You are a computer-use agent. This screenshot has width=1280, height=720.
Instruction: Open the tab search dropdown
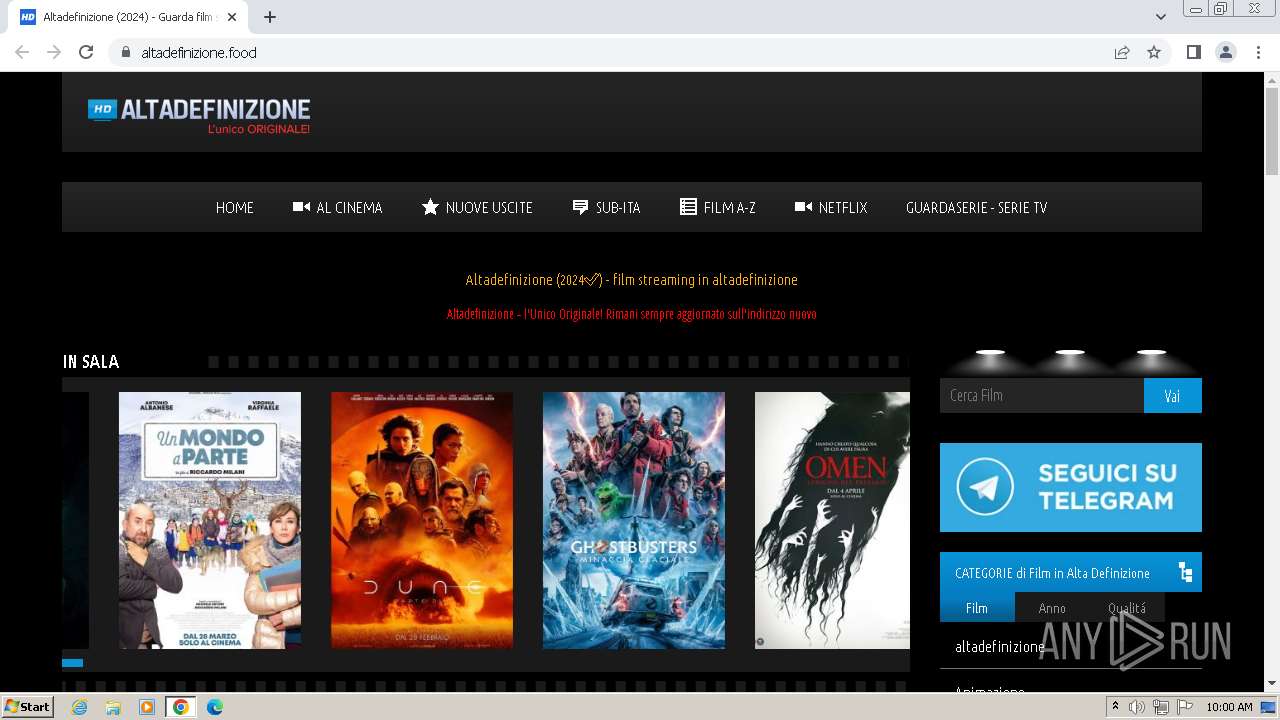point(1161,17)
